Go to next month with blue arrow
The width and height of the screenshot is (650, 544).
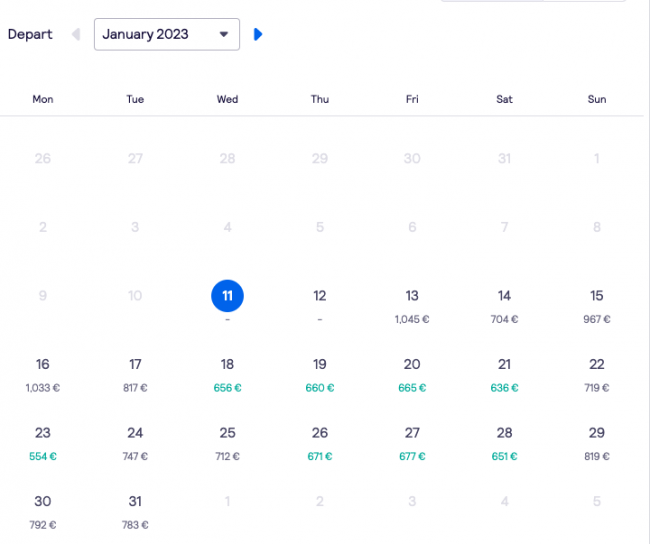[258, 34]
